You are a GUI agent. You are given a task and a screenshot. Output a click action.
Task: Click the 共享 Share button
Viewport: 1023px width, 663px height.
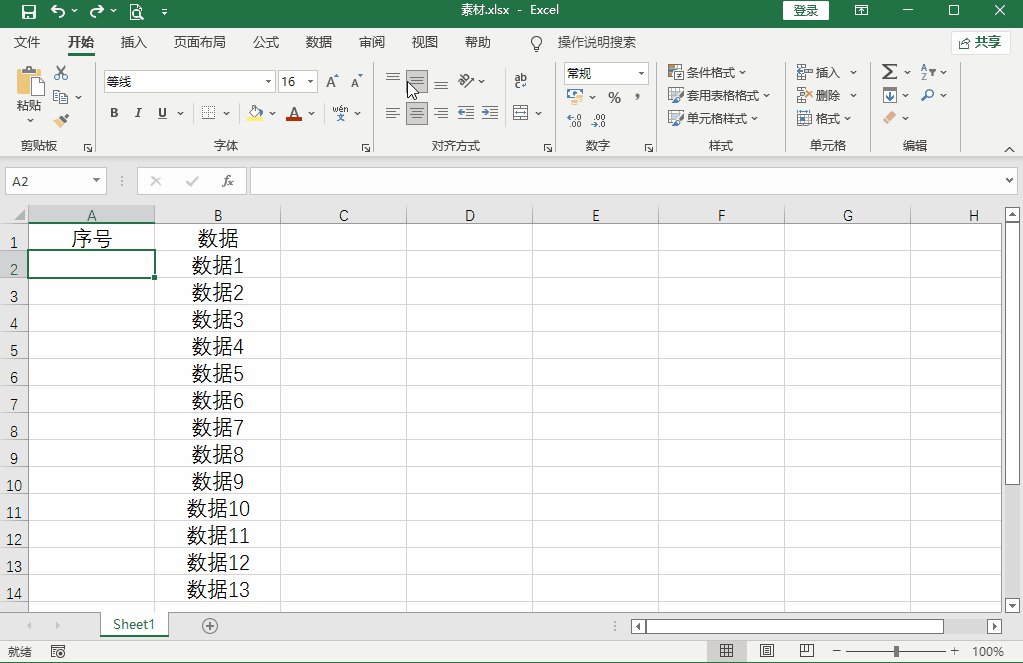pos(981,42)
